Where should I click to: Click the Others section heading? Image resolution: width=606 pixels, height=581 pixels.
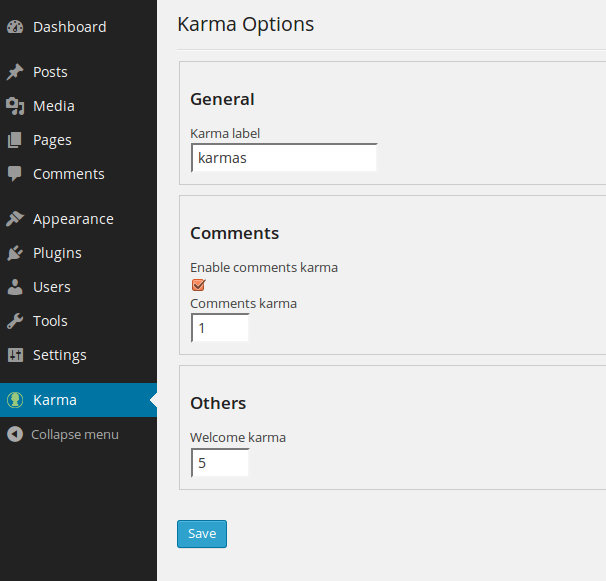[x=218, y=403]
